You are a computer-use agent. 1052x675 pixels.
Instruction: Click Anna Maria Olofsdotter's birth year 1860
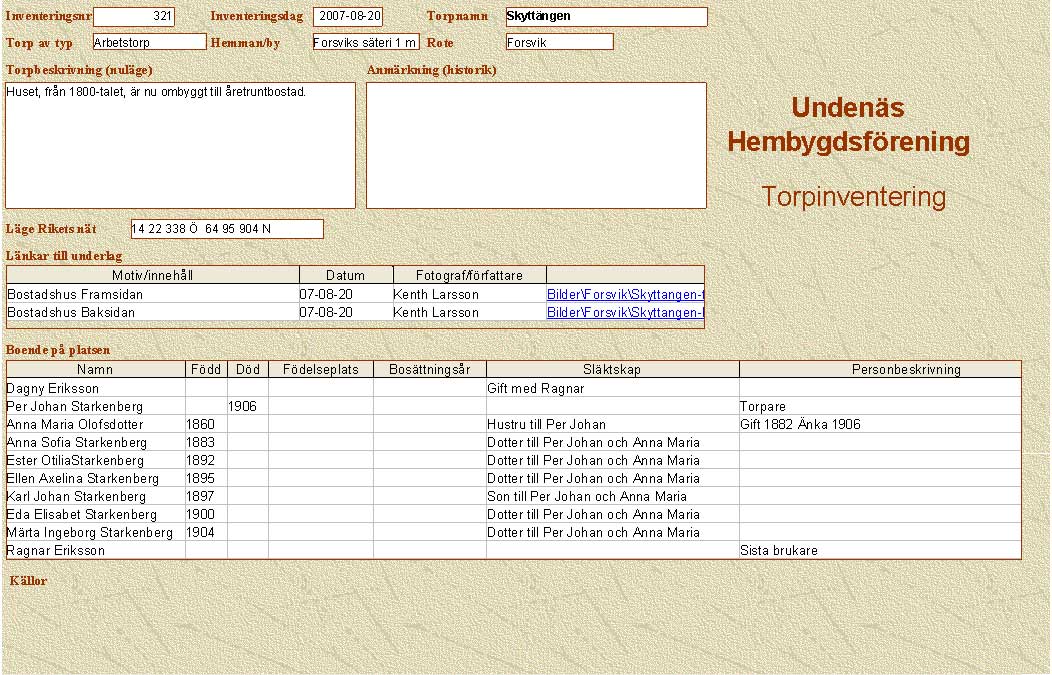coord(206,425)
